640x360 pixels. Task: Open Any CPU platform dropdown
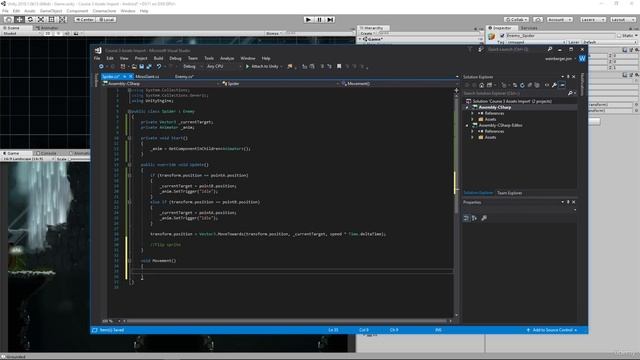point(223,67)
